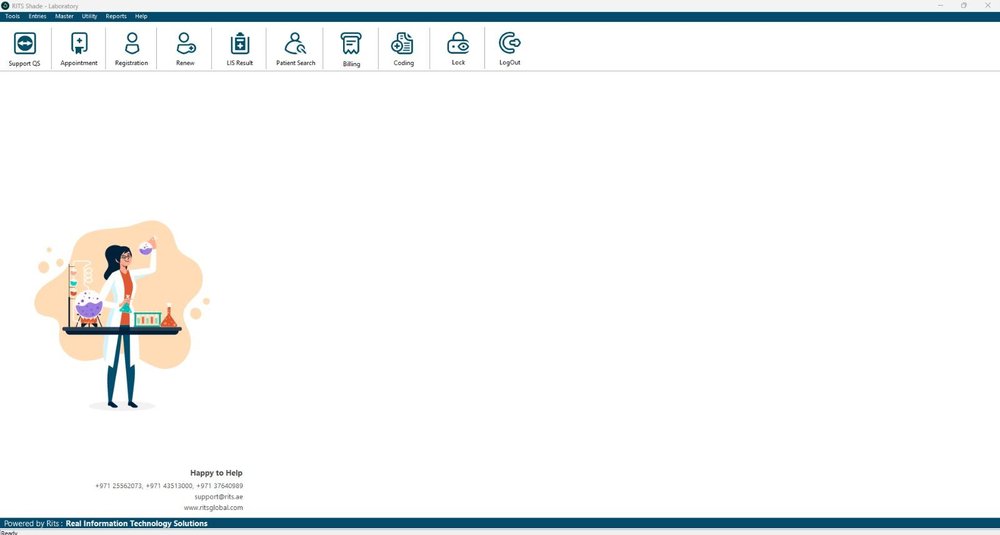Open the Utility menu

coord(89,17)
